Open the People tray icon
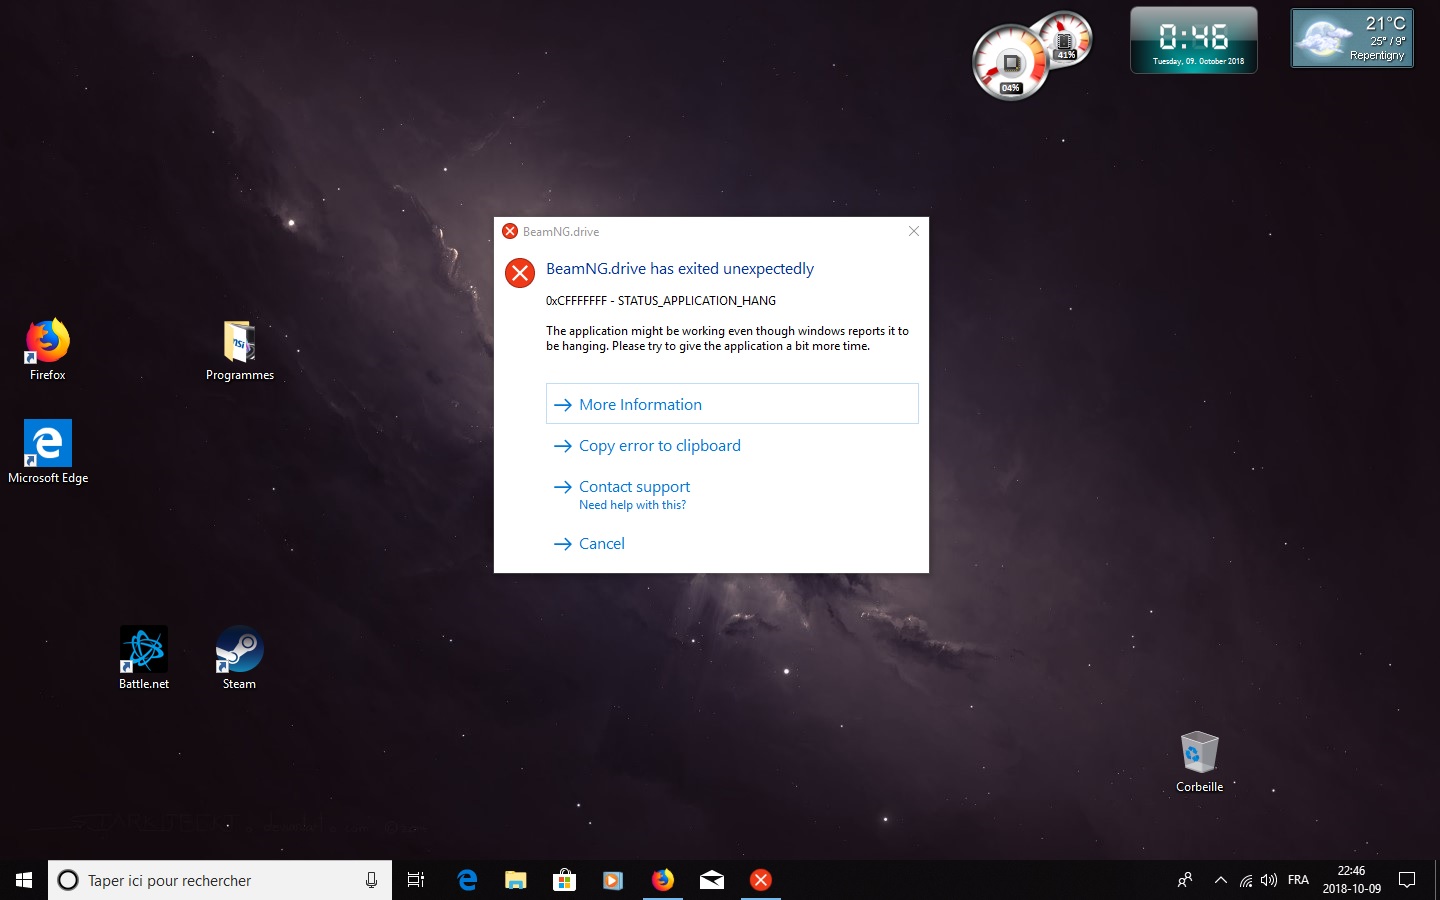Image resolution: width=1440 pixels, height=900 pixels. coord(1185,880)
